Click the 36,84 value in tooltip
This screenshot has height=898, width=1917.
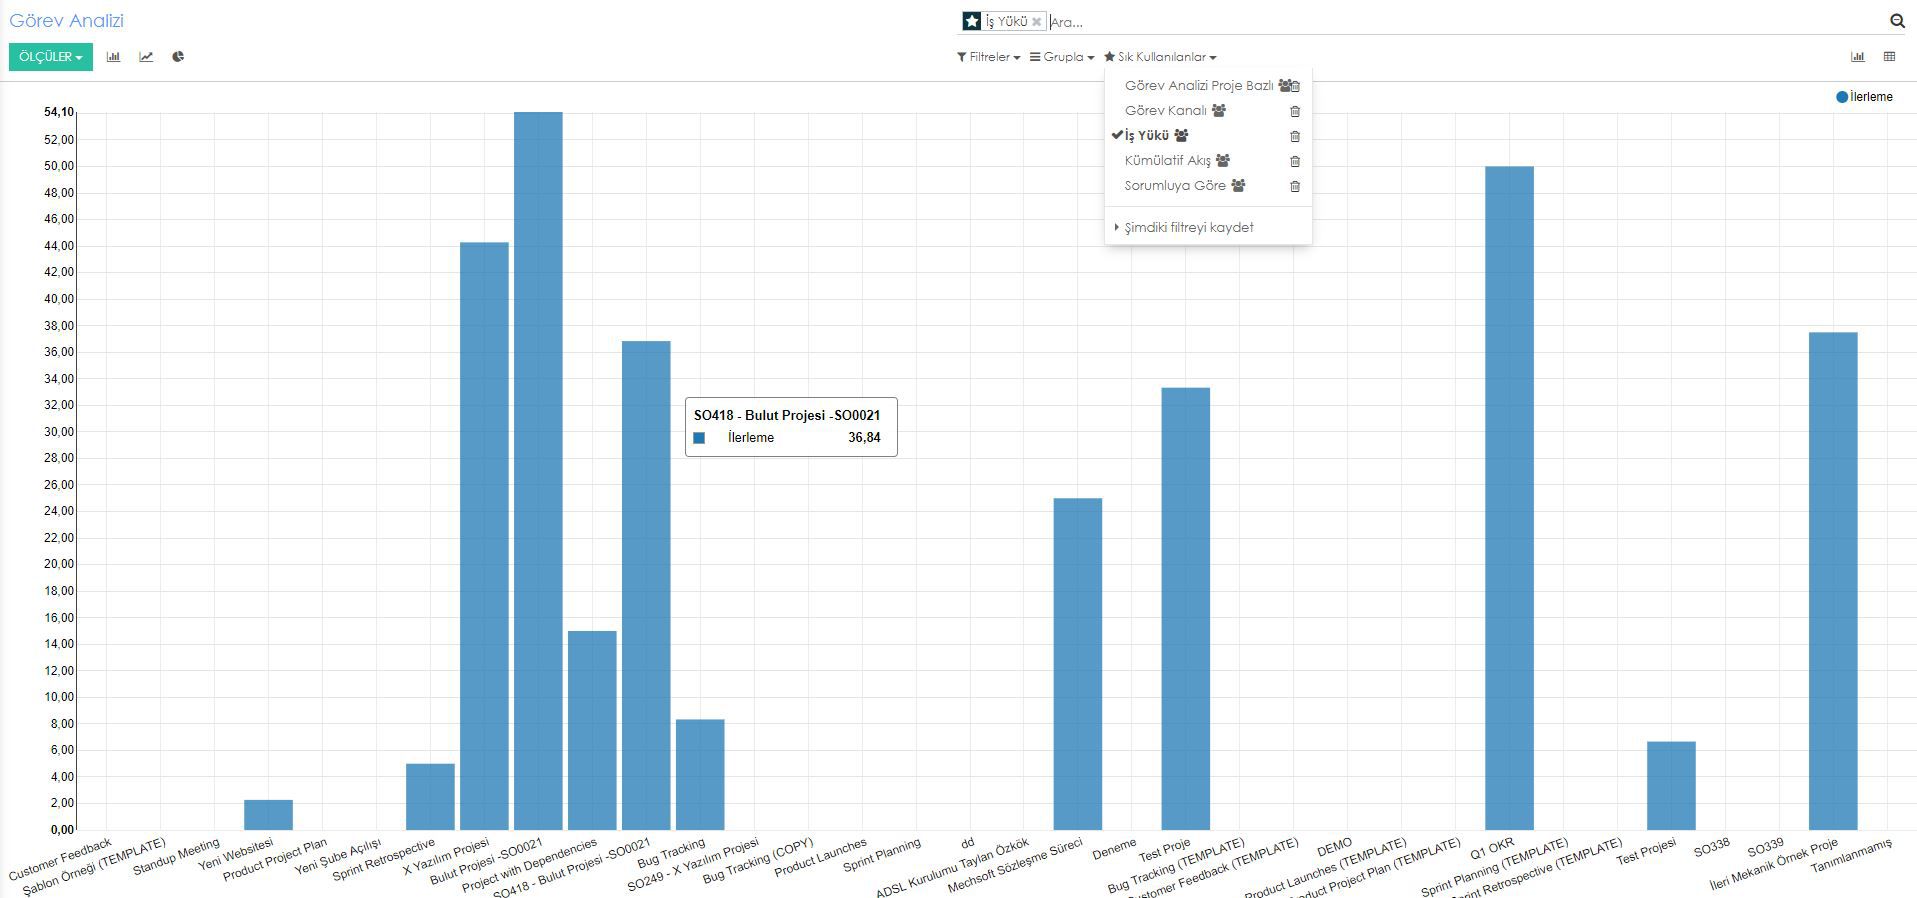[x=864, y=437]
